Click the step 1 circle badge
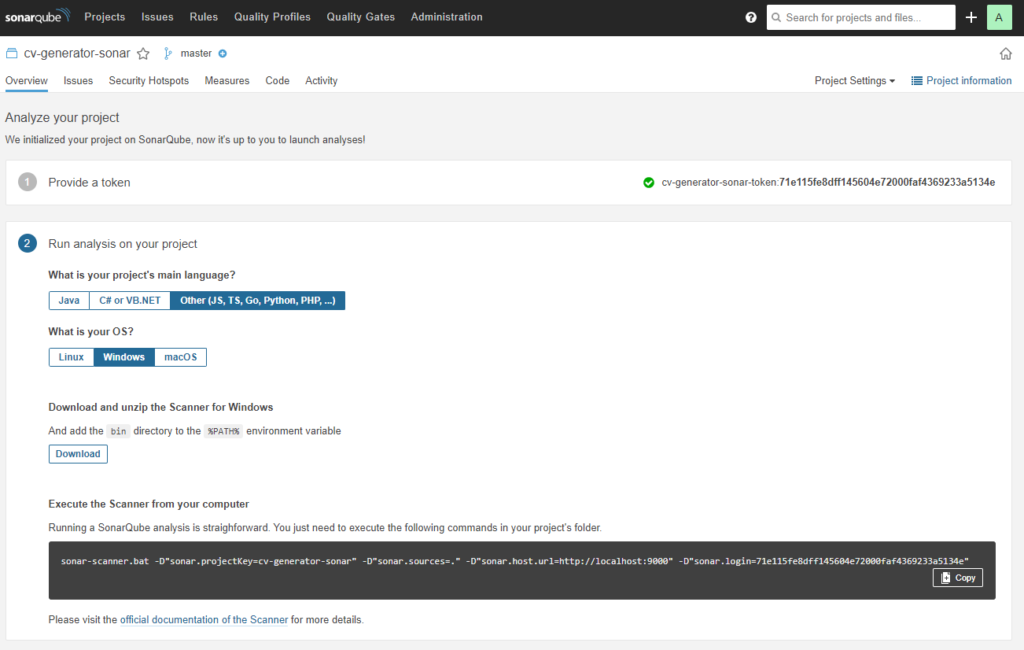This screenshot has width=1024, height=650. (27, 182)
